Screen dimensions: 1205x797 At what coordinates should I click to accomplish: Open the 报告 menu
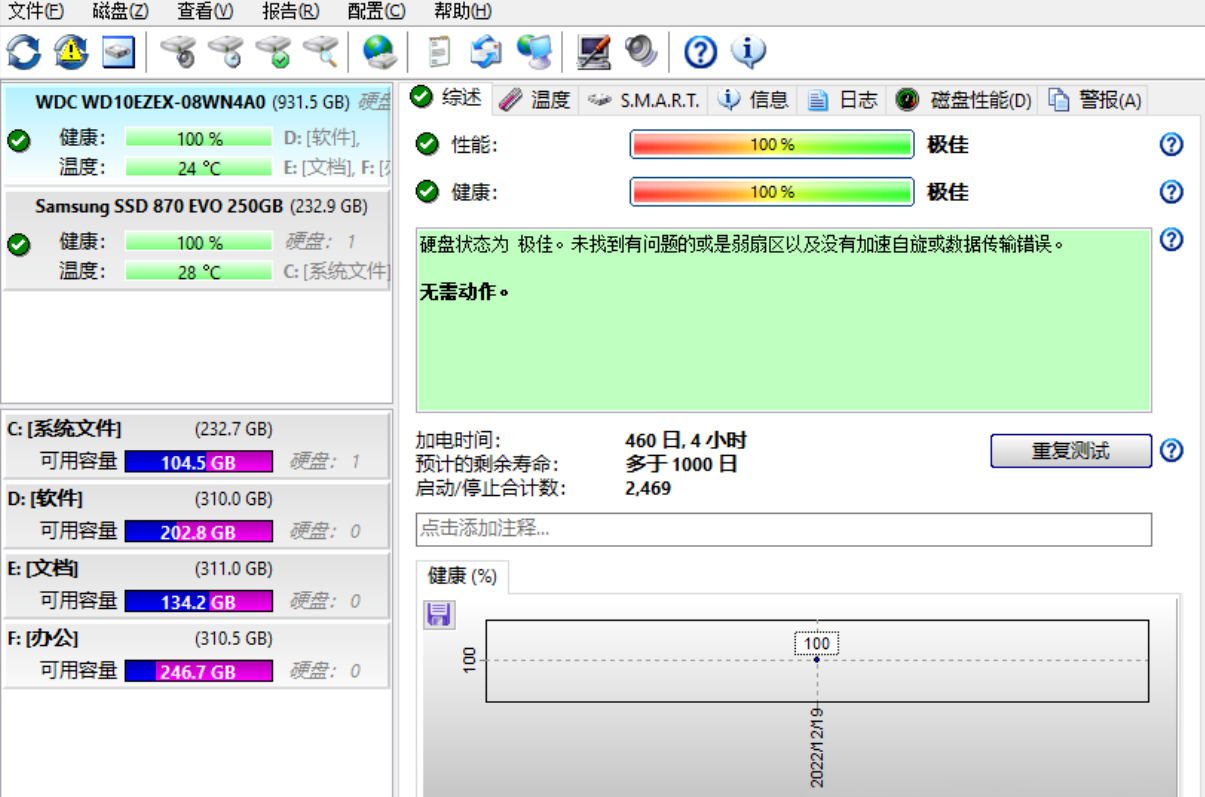[x=290, y=11]
